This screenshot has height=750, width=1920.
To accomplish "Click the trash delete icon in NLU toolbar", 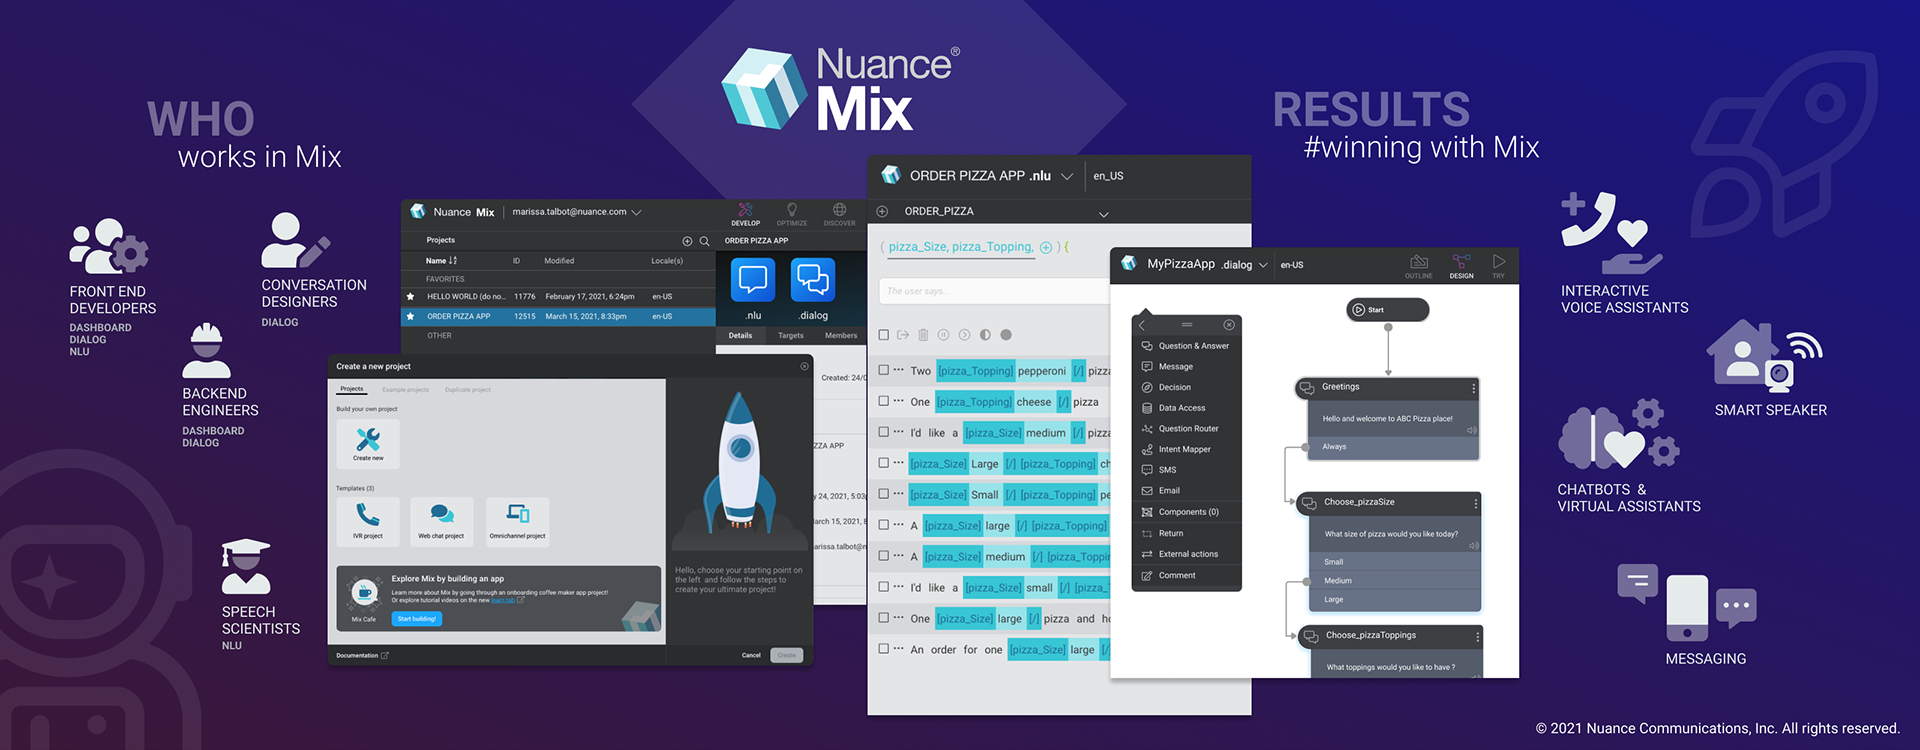I will coord(923,335).
